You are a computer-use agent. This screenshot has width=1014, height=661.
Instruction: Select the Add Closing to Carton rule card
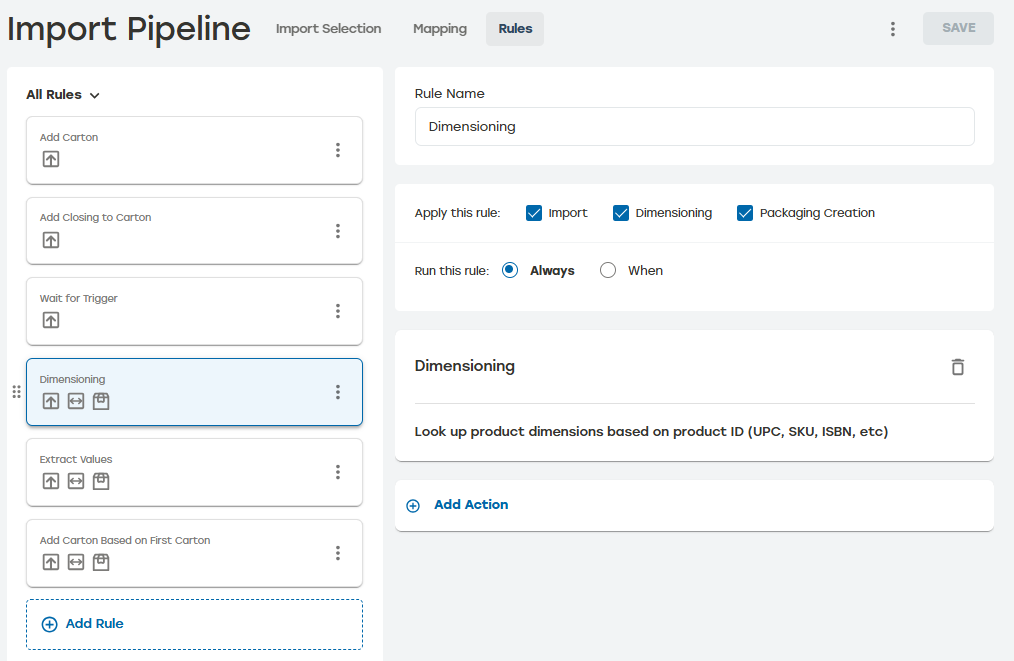(194, 231)
